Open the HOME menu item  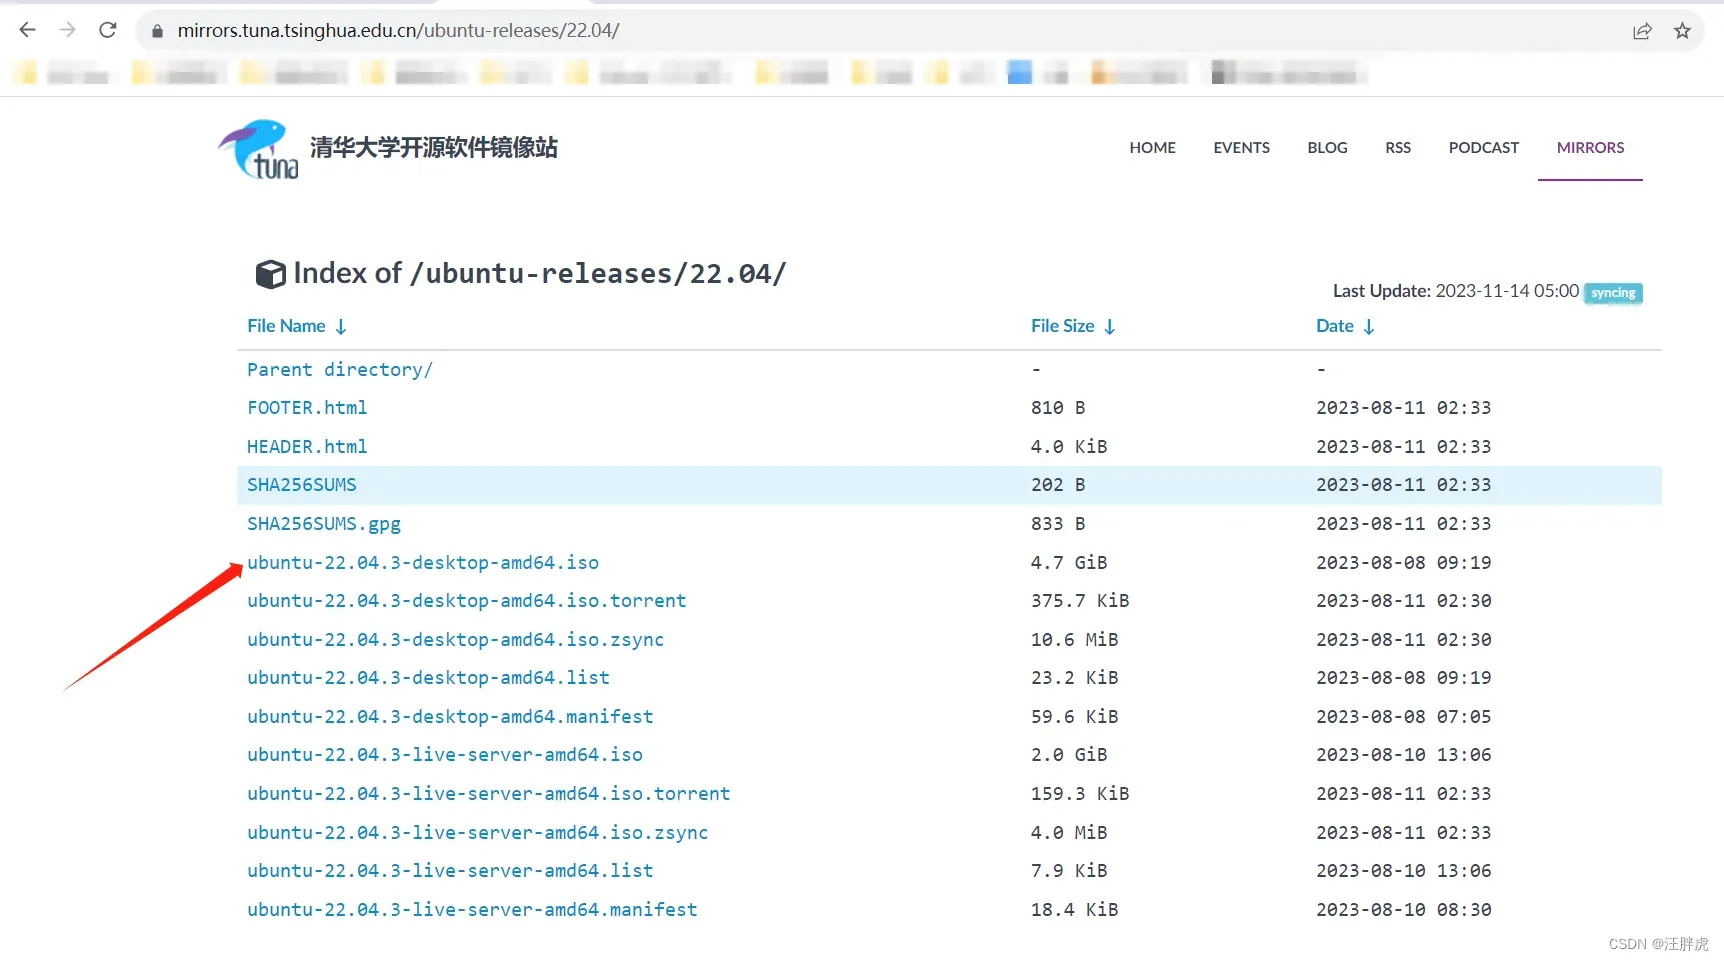[x=1152, y=148]
